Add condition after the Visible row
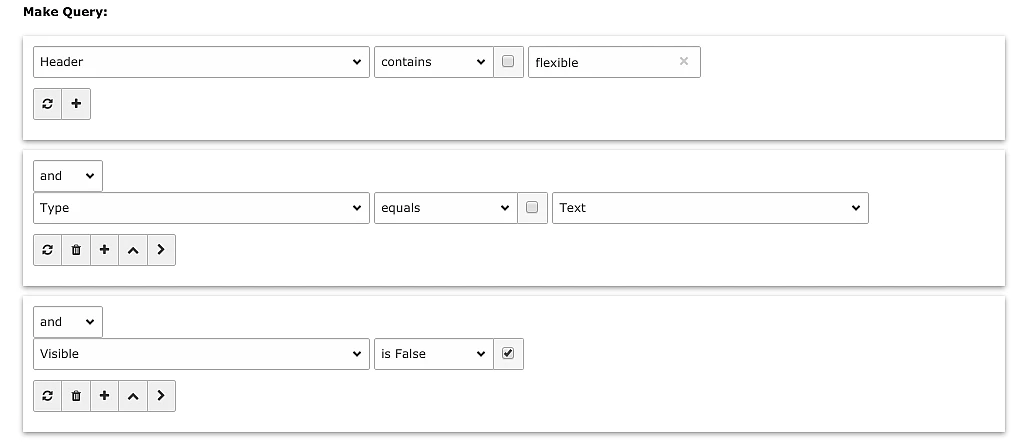1028x443 pixels. tap(104, 396)
